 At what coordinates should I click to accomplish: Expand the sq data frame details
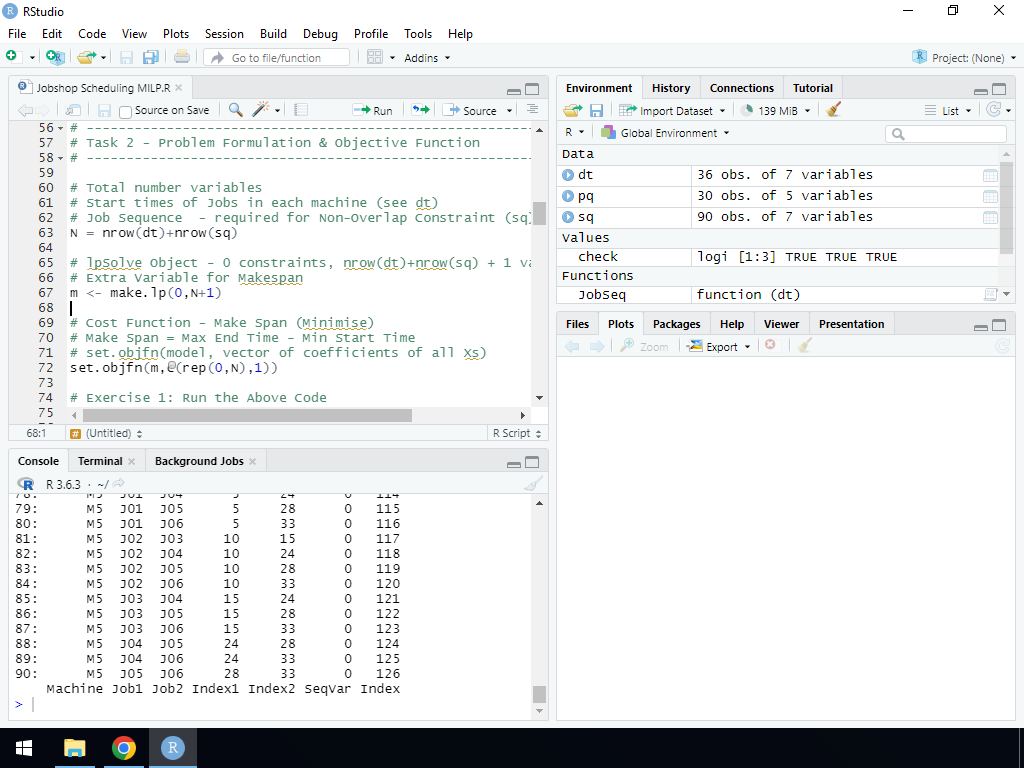point(568,217)
